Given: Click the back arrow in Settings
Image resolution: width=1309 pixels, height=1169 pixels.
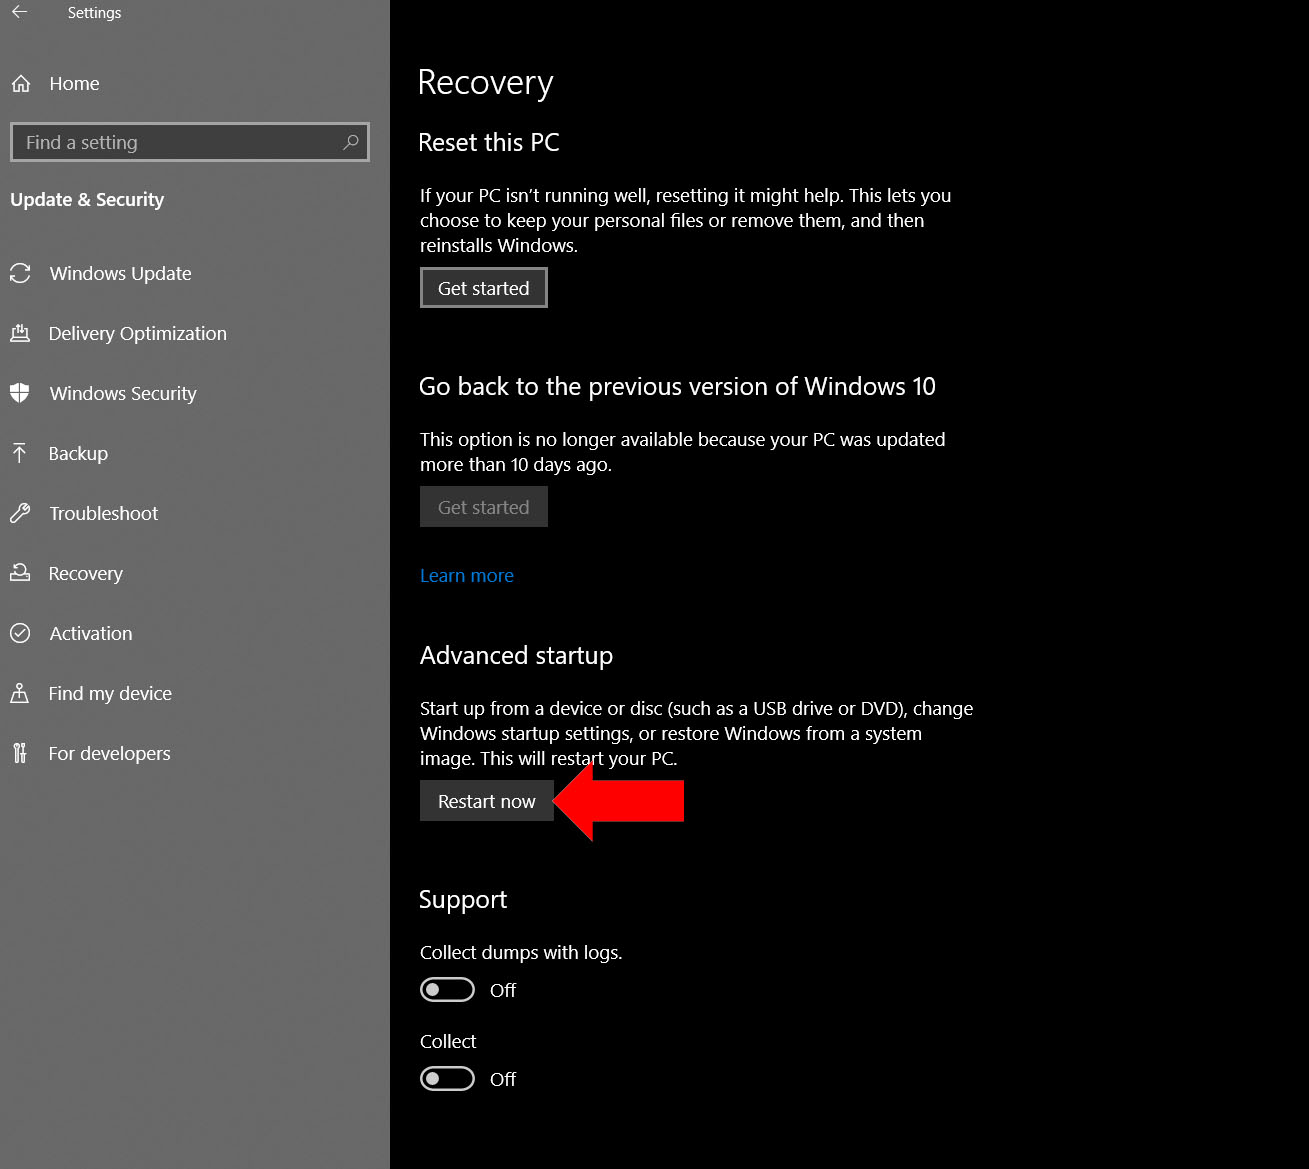Looking at the screenshot, I should point(19,12).
